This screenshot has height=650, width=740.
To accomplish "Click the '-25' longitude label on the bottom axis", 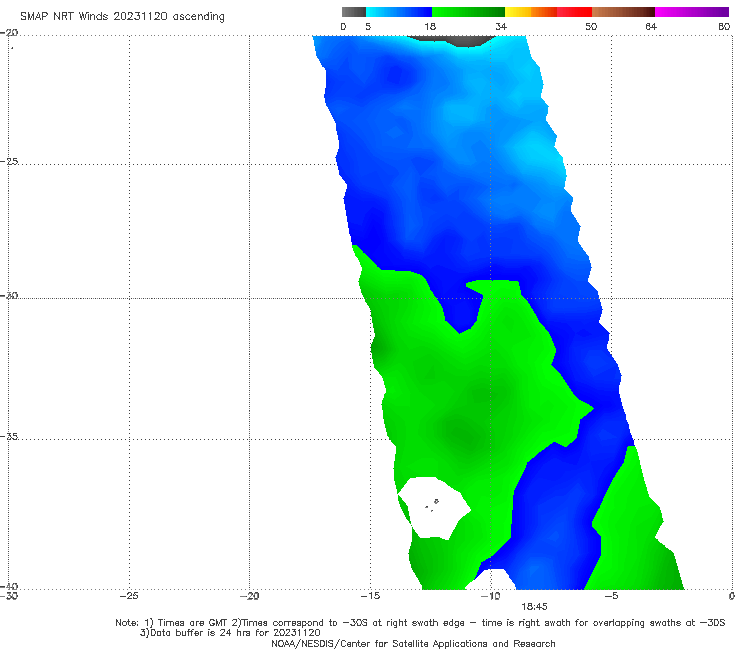I will tap(129, 596).
